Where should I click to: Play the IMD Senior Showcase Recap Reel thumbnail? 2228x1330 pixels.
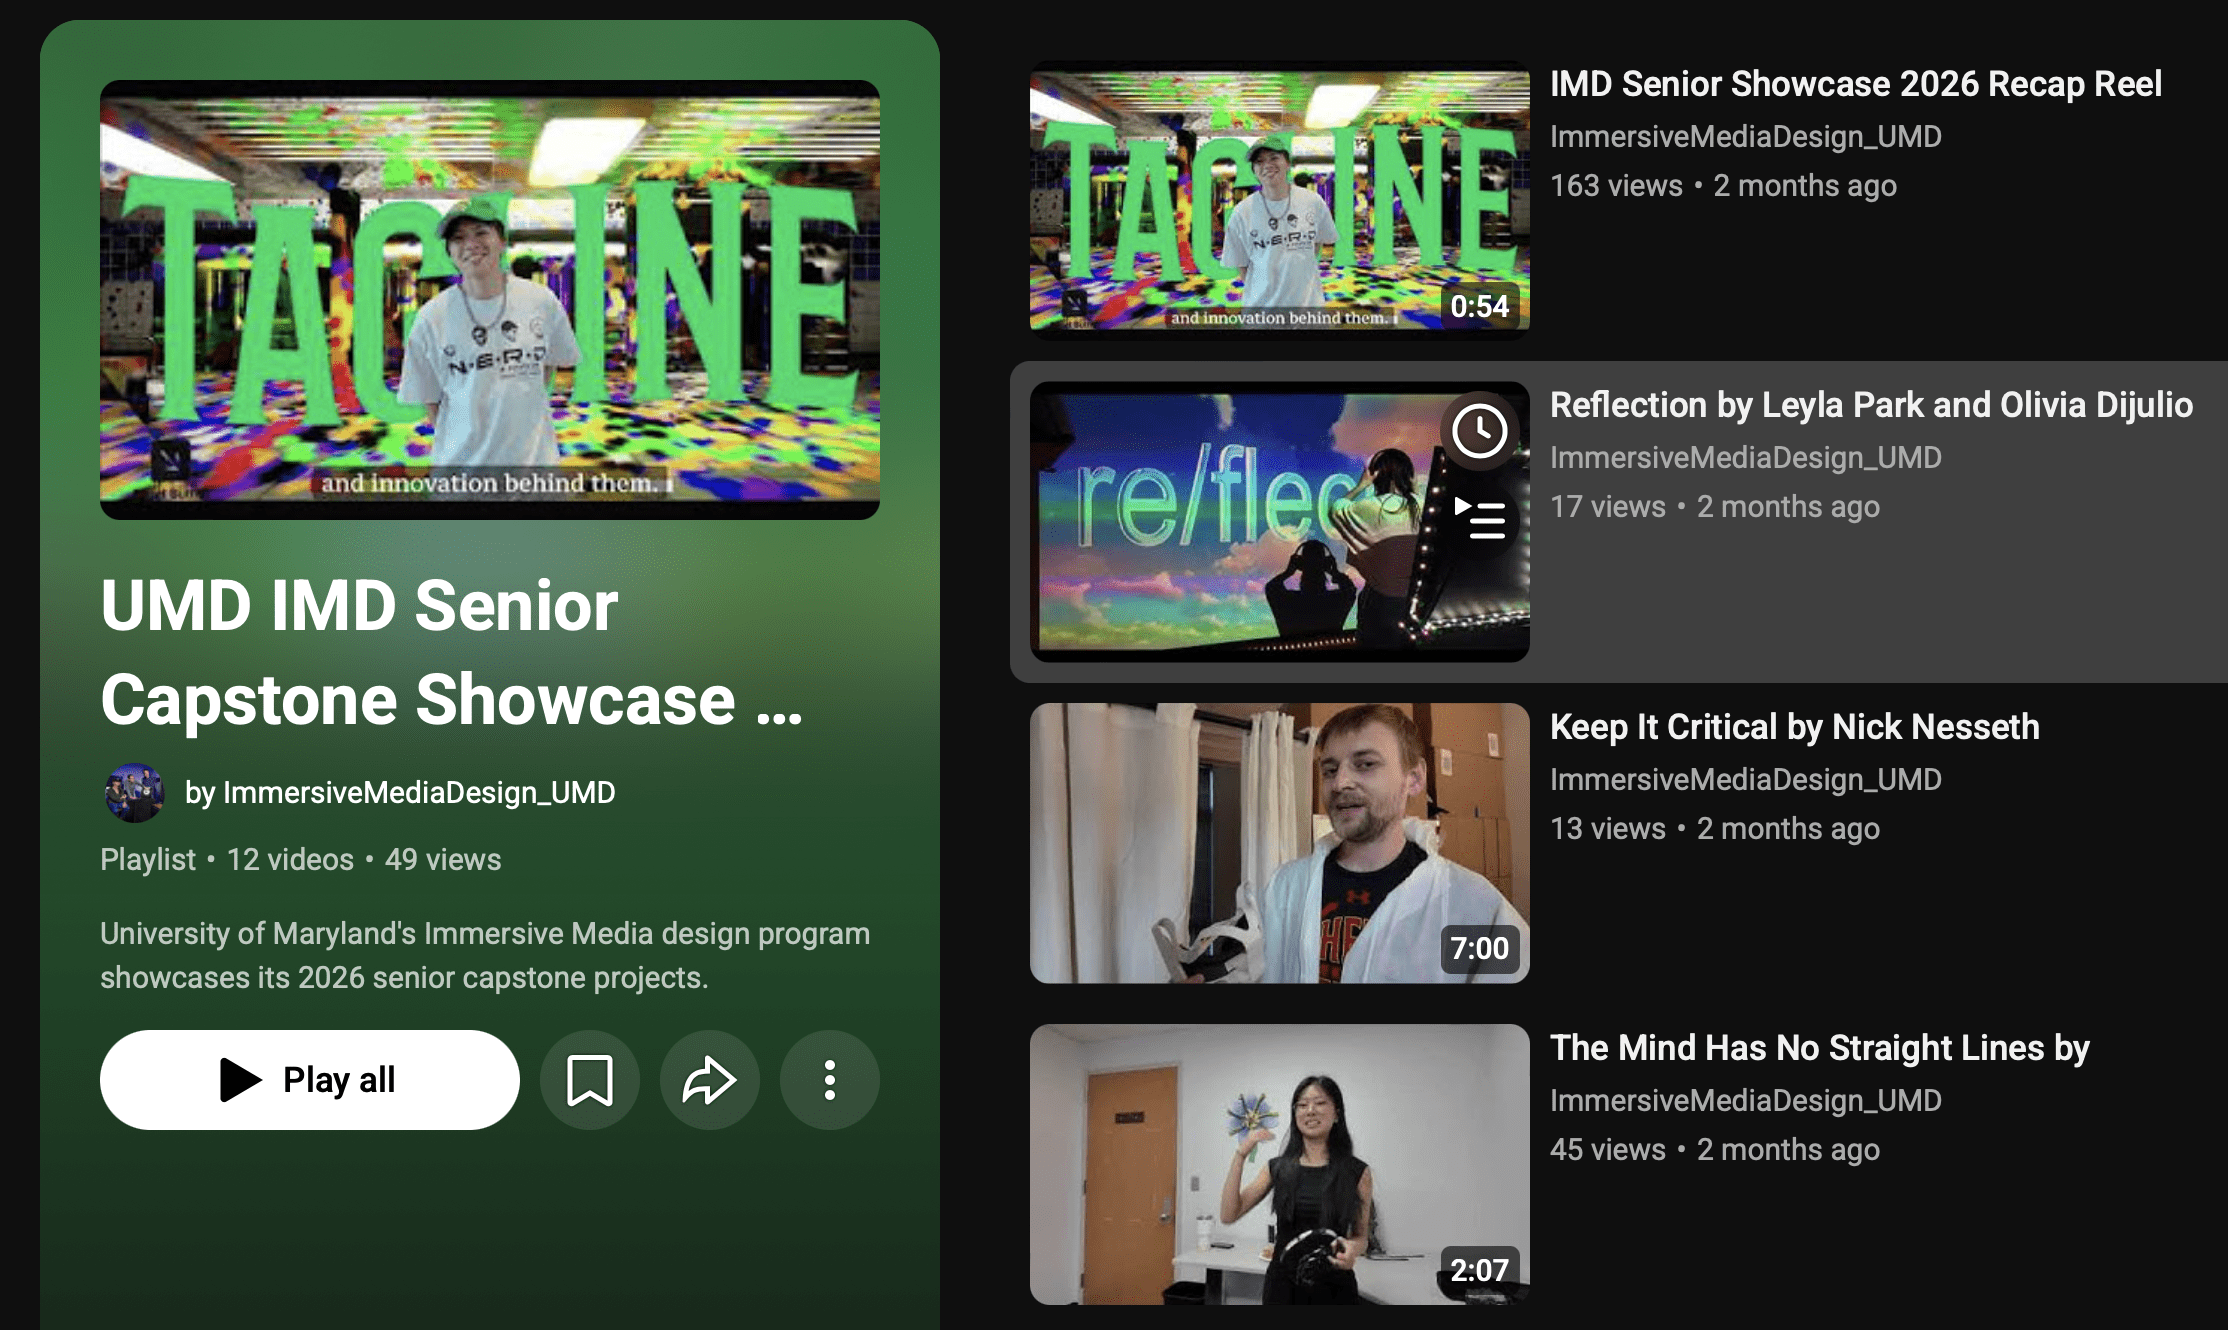click(x=1280, y=200)
